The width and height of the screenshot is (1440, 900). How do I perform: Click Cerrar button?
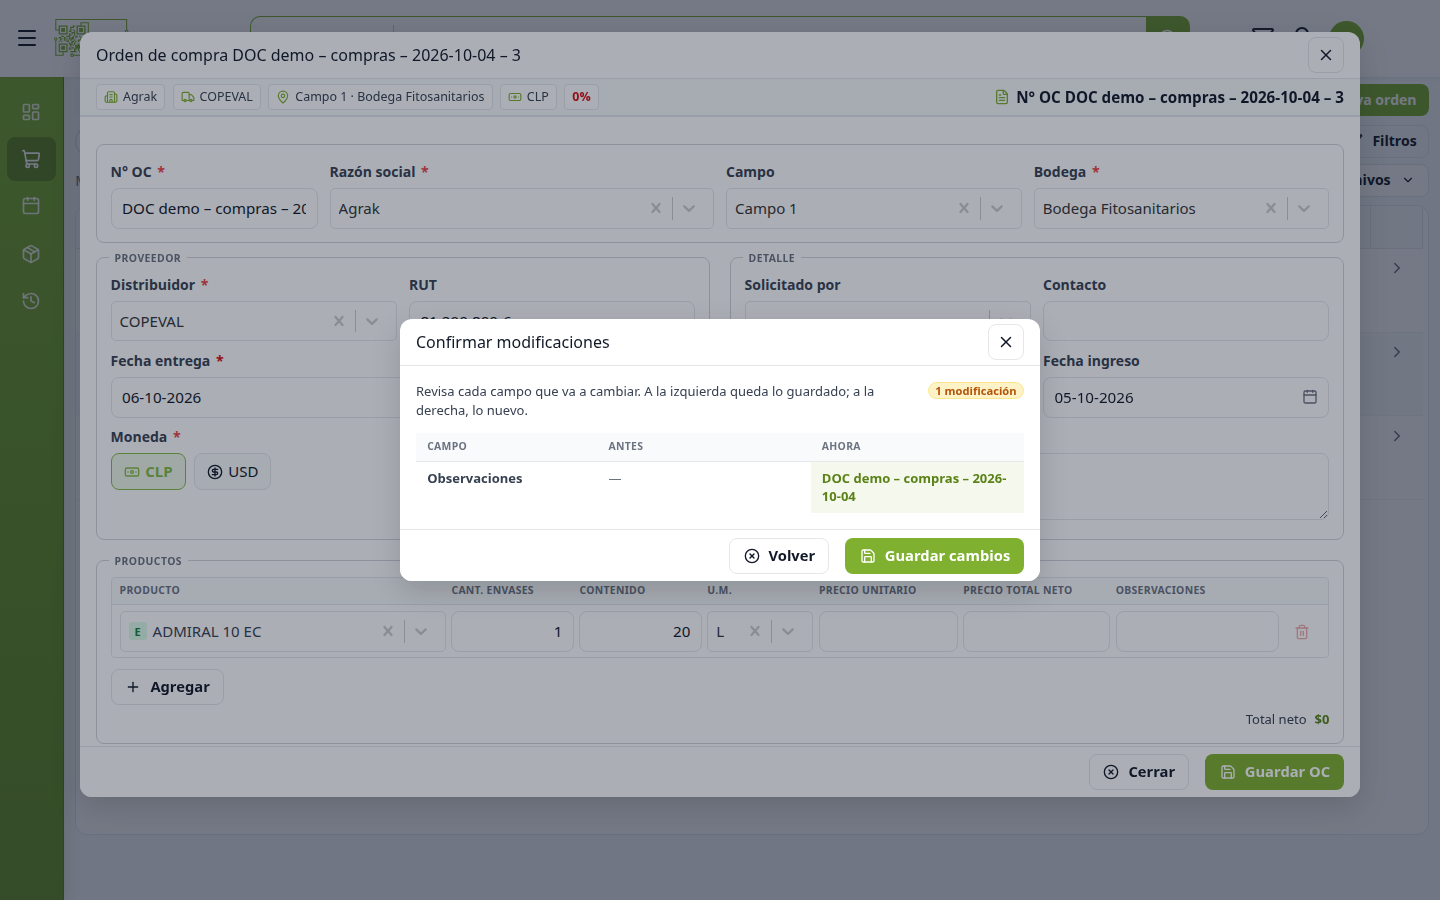click(x=1139, y=772)
